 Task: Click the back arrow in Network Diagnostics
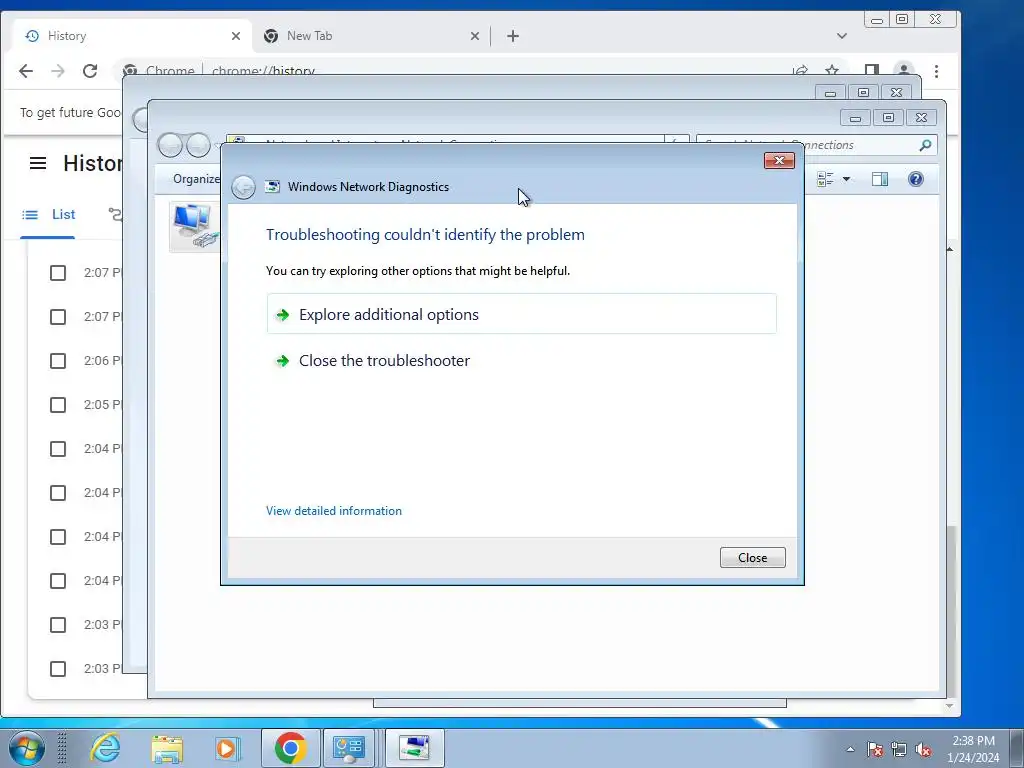pos(244,187)
